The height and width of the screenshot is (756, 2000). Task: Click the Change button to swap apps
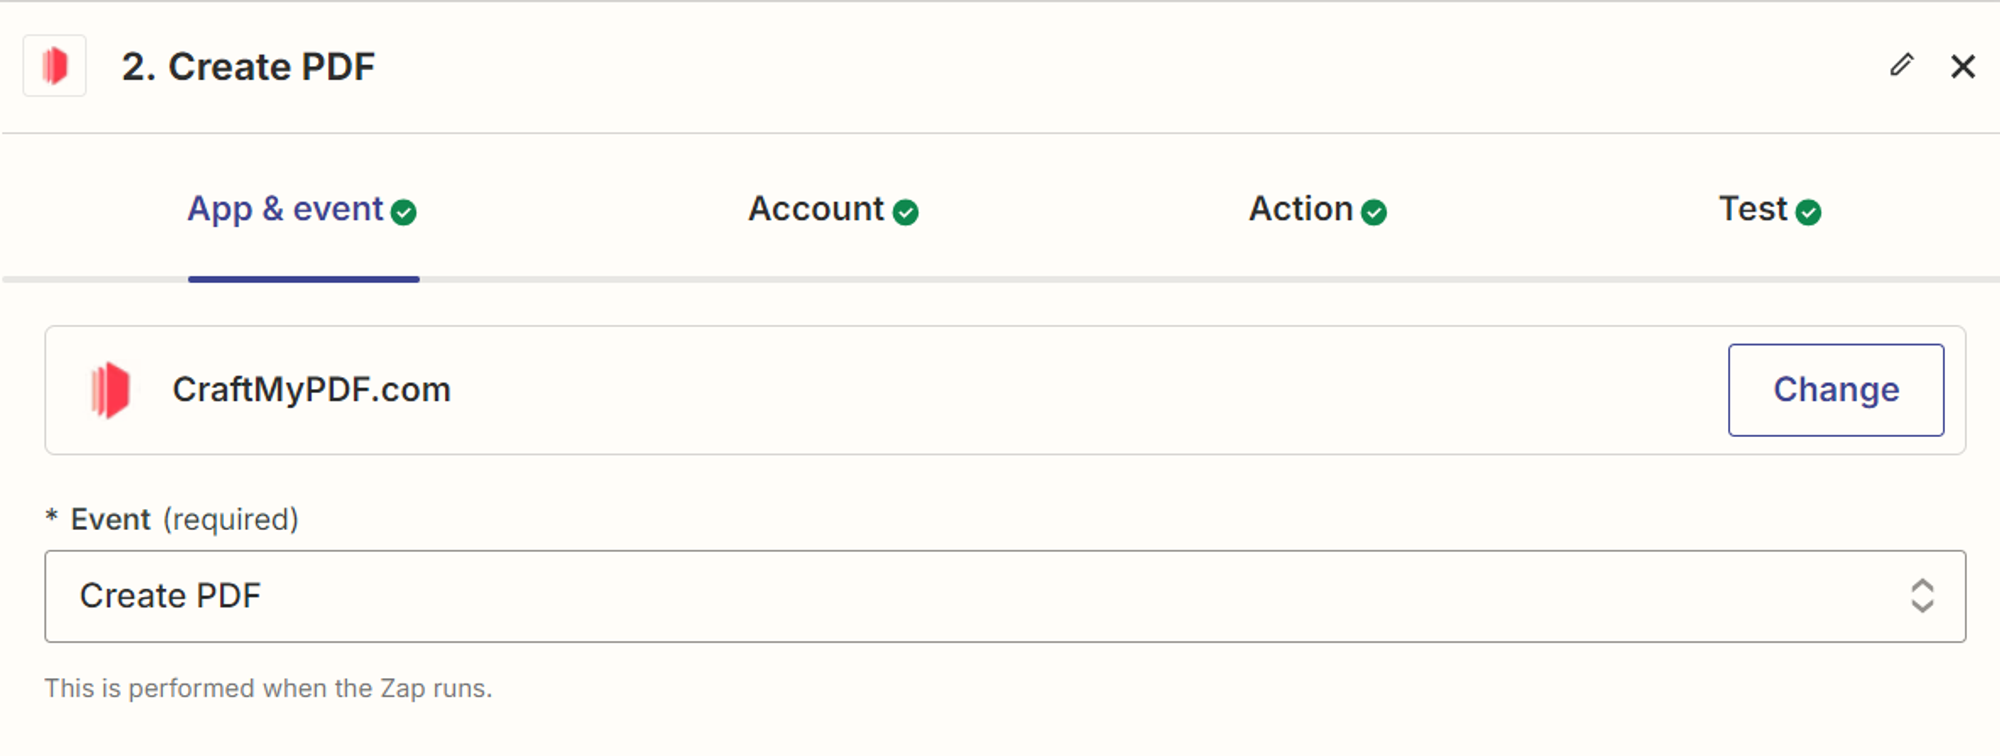[1836, 390]
